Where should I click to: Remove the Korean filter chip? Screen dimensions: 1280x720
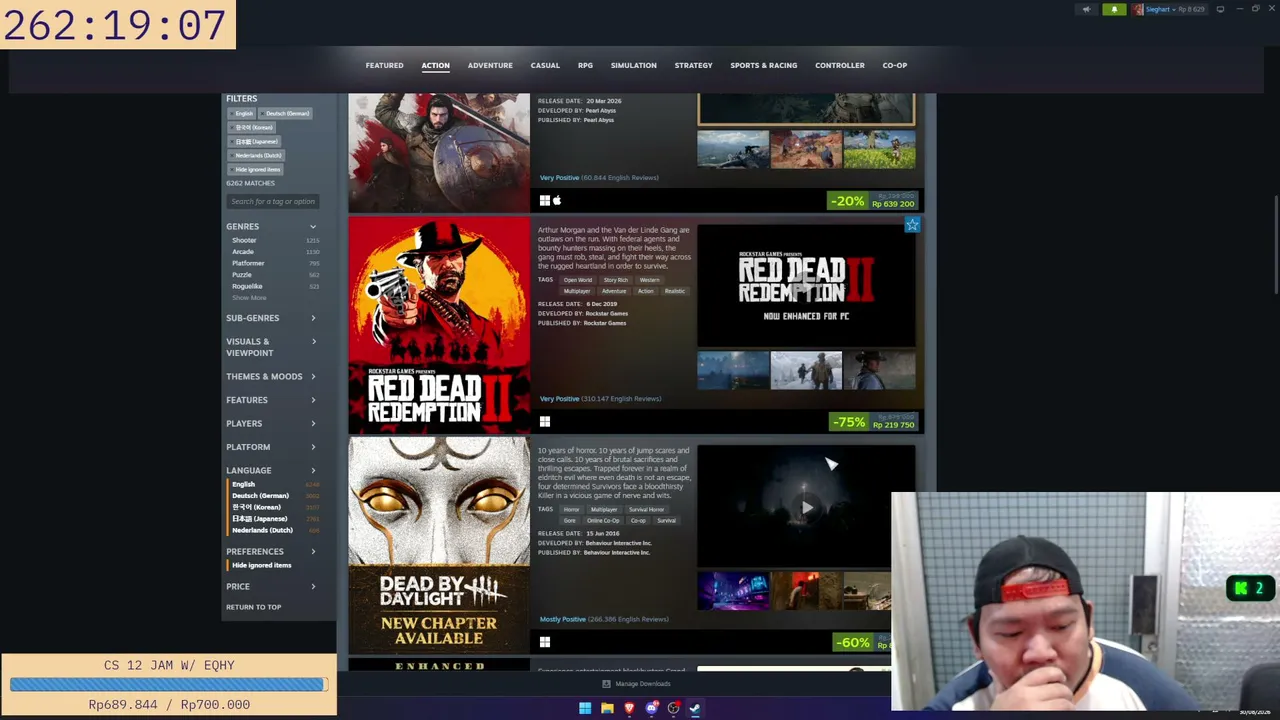click(252, 128)
